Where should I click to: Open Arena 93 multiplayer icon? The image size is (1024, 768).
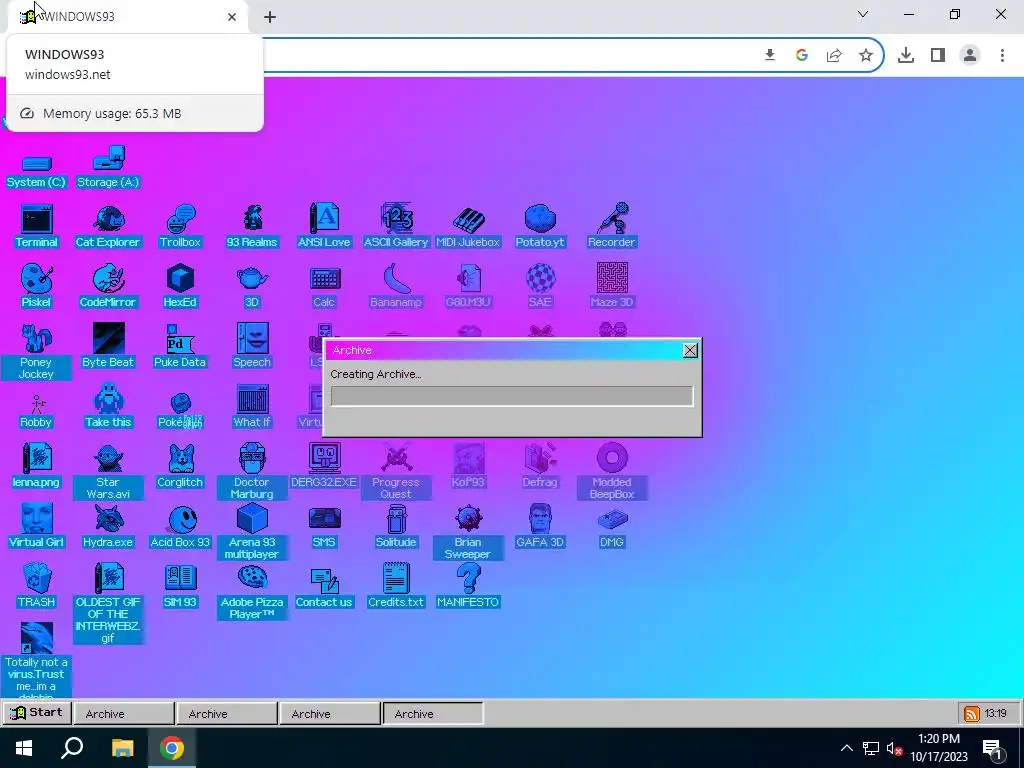point(252,532)
